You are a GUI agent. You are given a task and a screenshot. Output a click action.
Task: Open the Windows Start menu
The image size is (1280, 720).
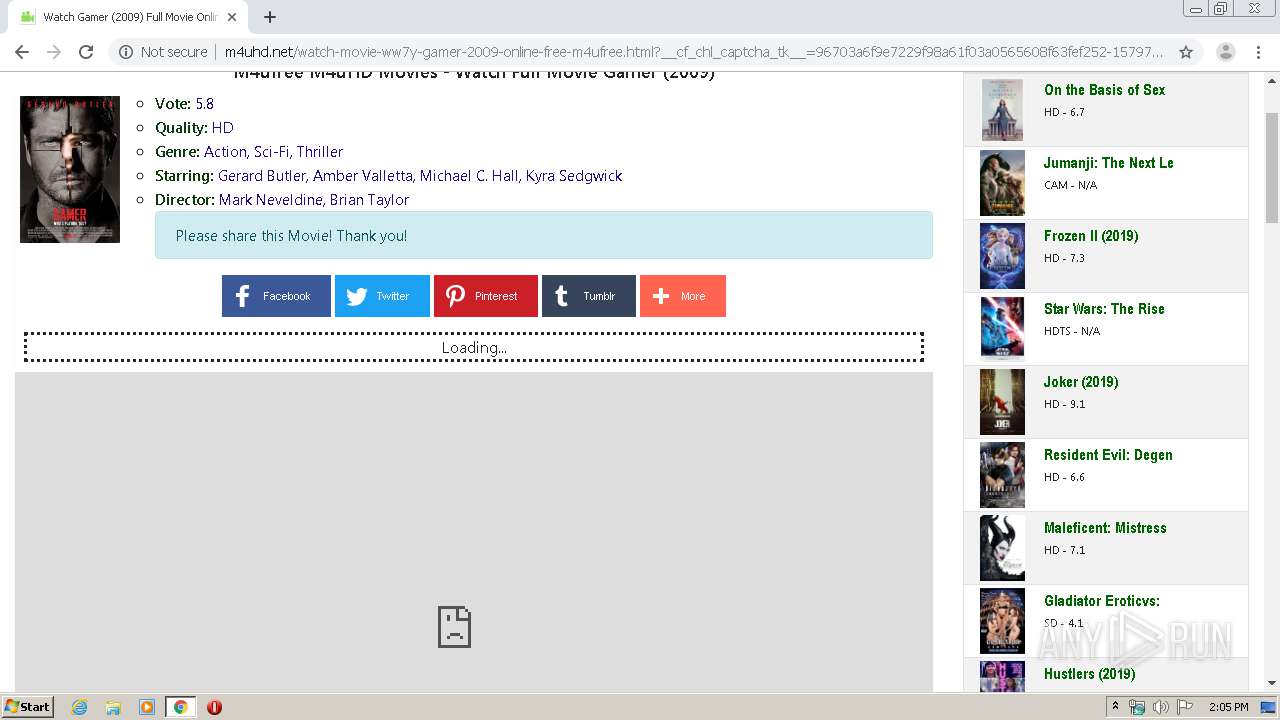[28, 707]
